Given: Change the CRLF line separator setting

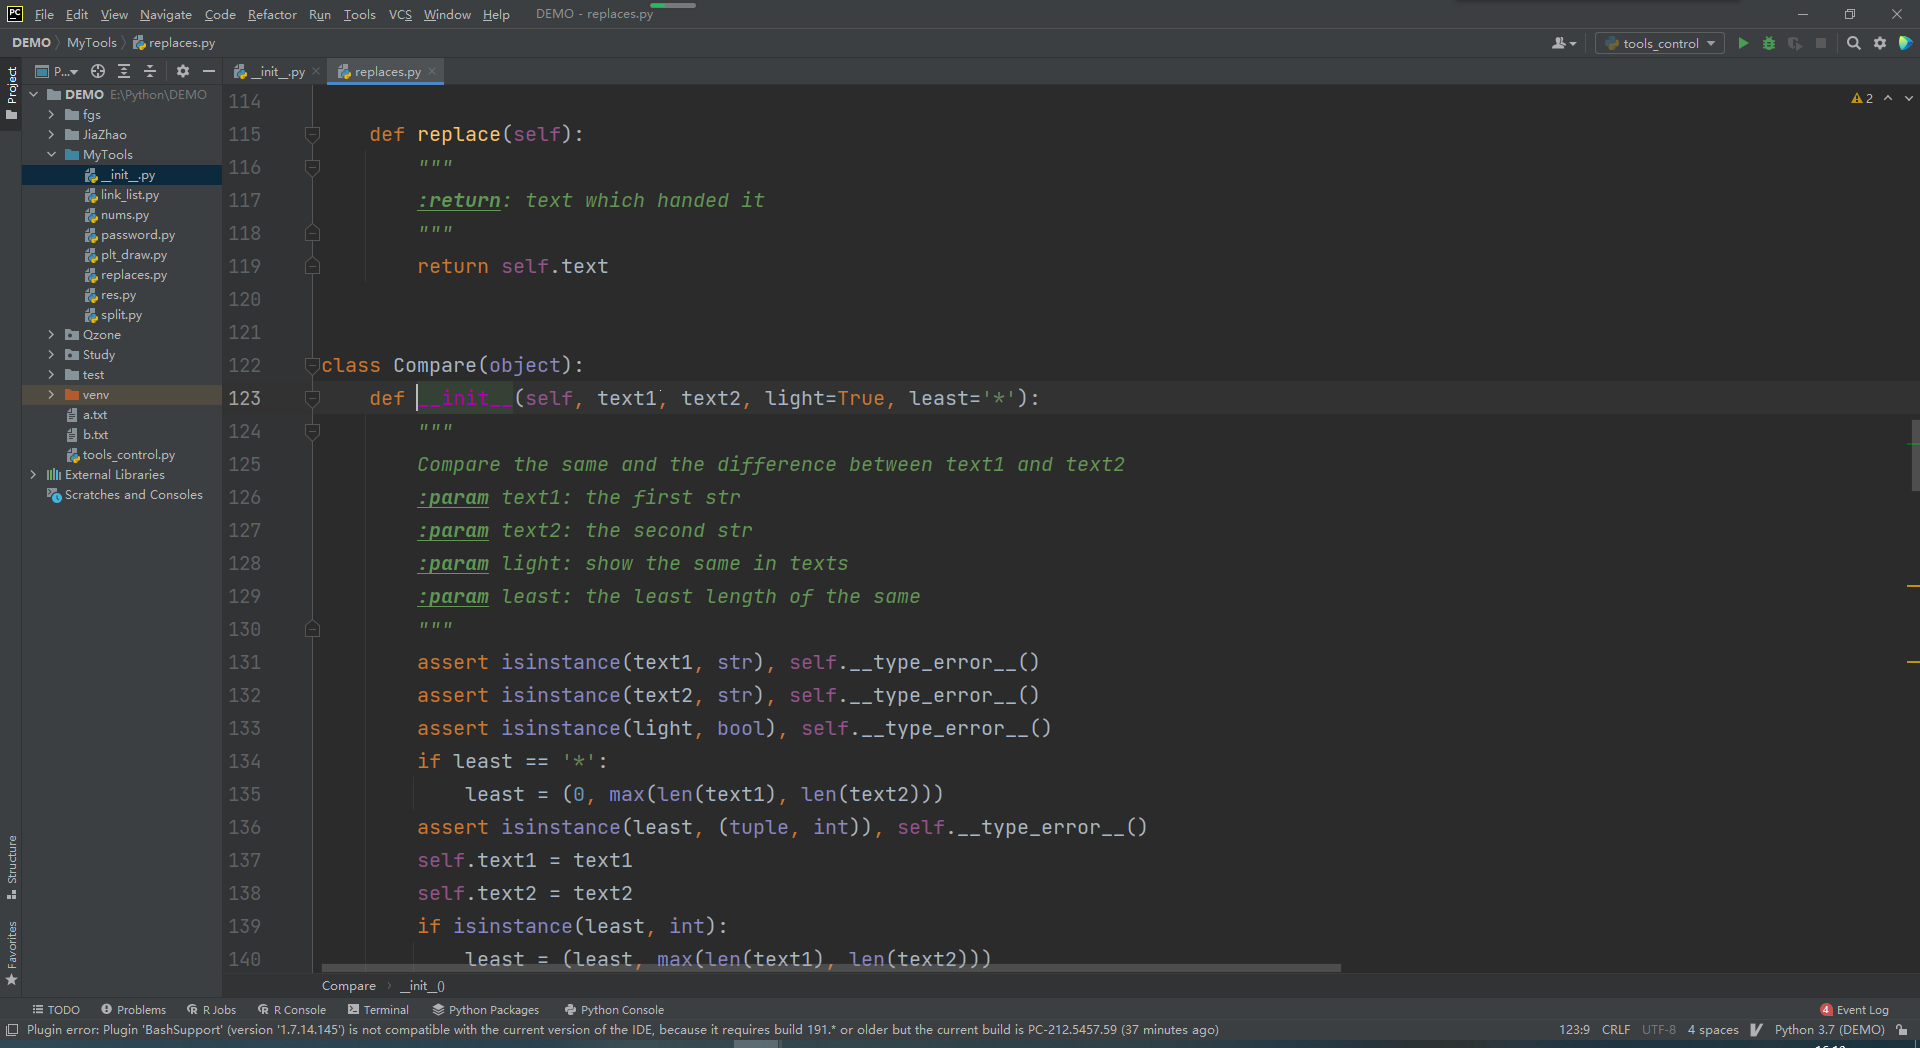Looking at the screenshot, I should click(x=1615, y=1030).
